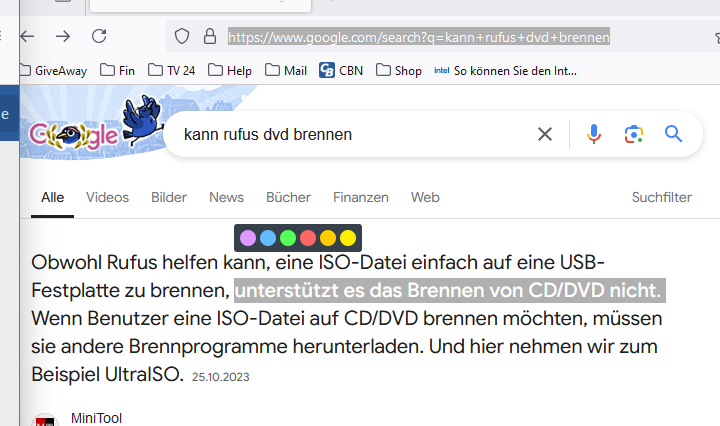Reload the current page
The image size is (720, 426).
tap(99, 36)
